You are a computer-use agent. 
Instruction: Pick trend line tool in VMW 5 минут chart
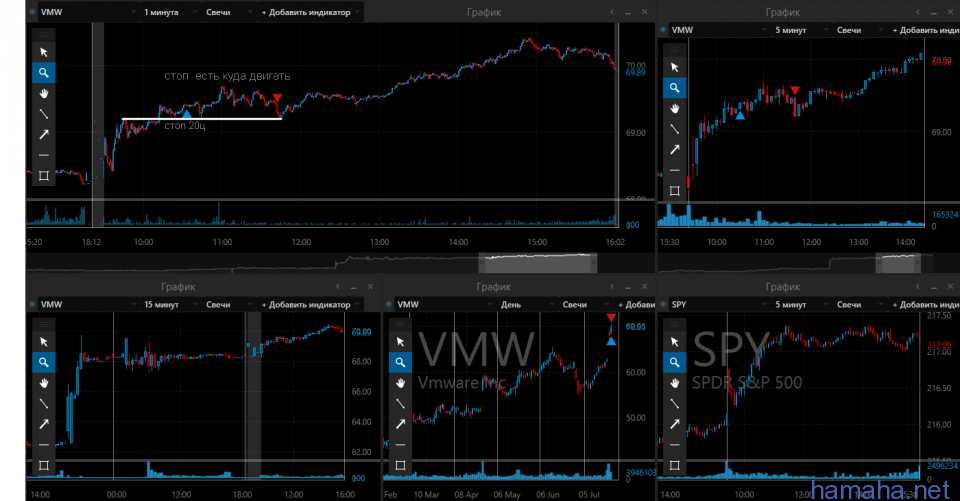pos(674,129)
